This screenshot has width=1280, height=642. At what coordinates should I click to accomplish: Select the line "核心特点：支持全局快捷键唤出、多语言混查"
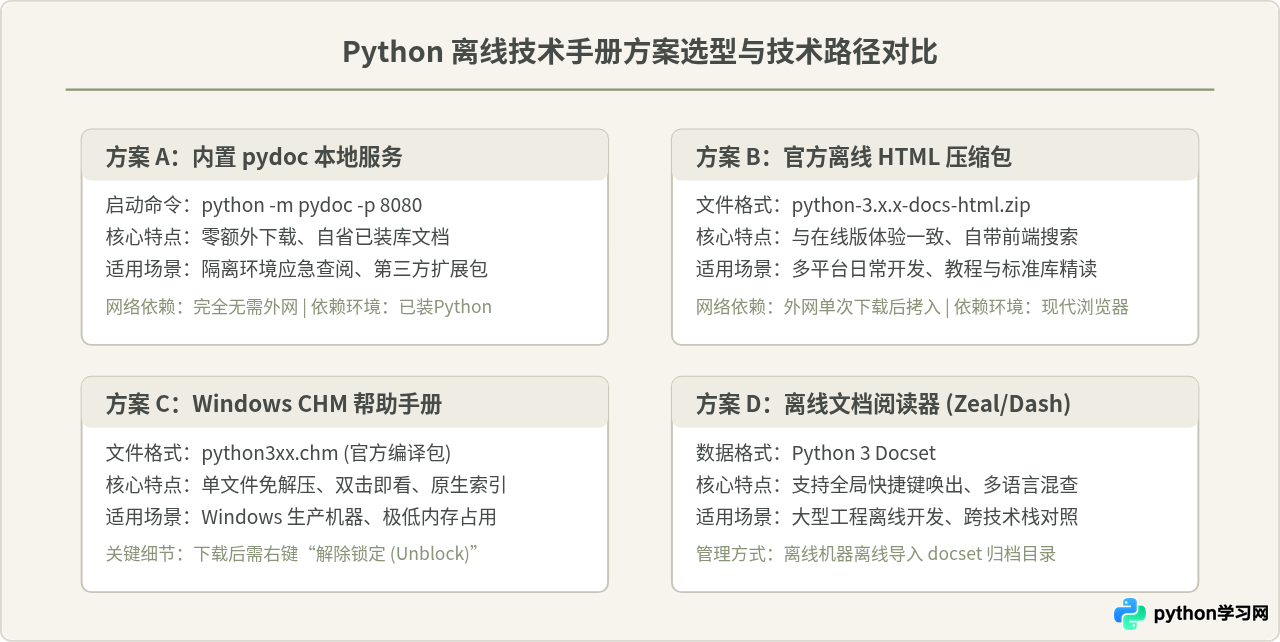[x=887, y=485]
